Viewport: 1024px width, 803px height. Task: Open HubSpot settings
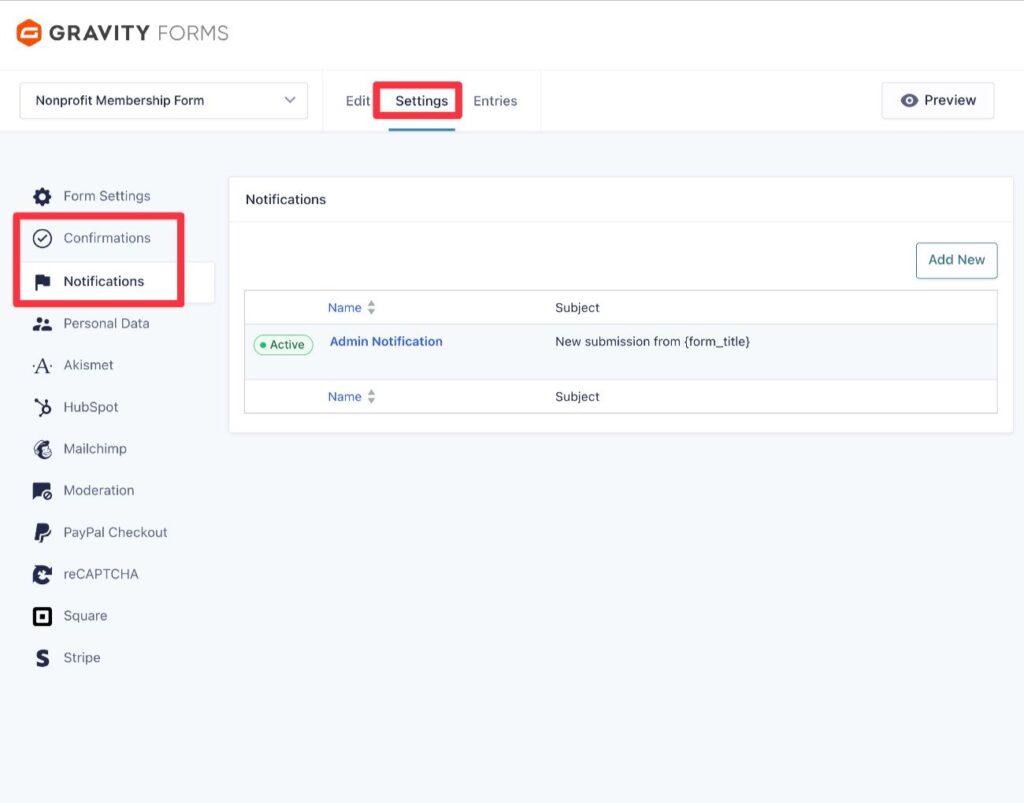coord(91,407)
